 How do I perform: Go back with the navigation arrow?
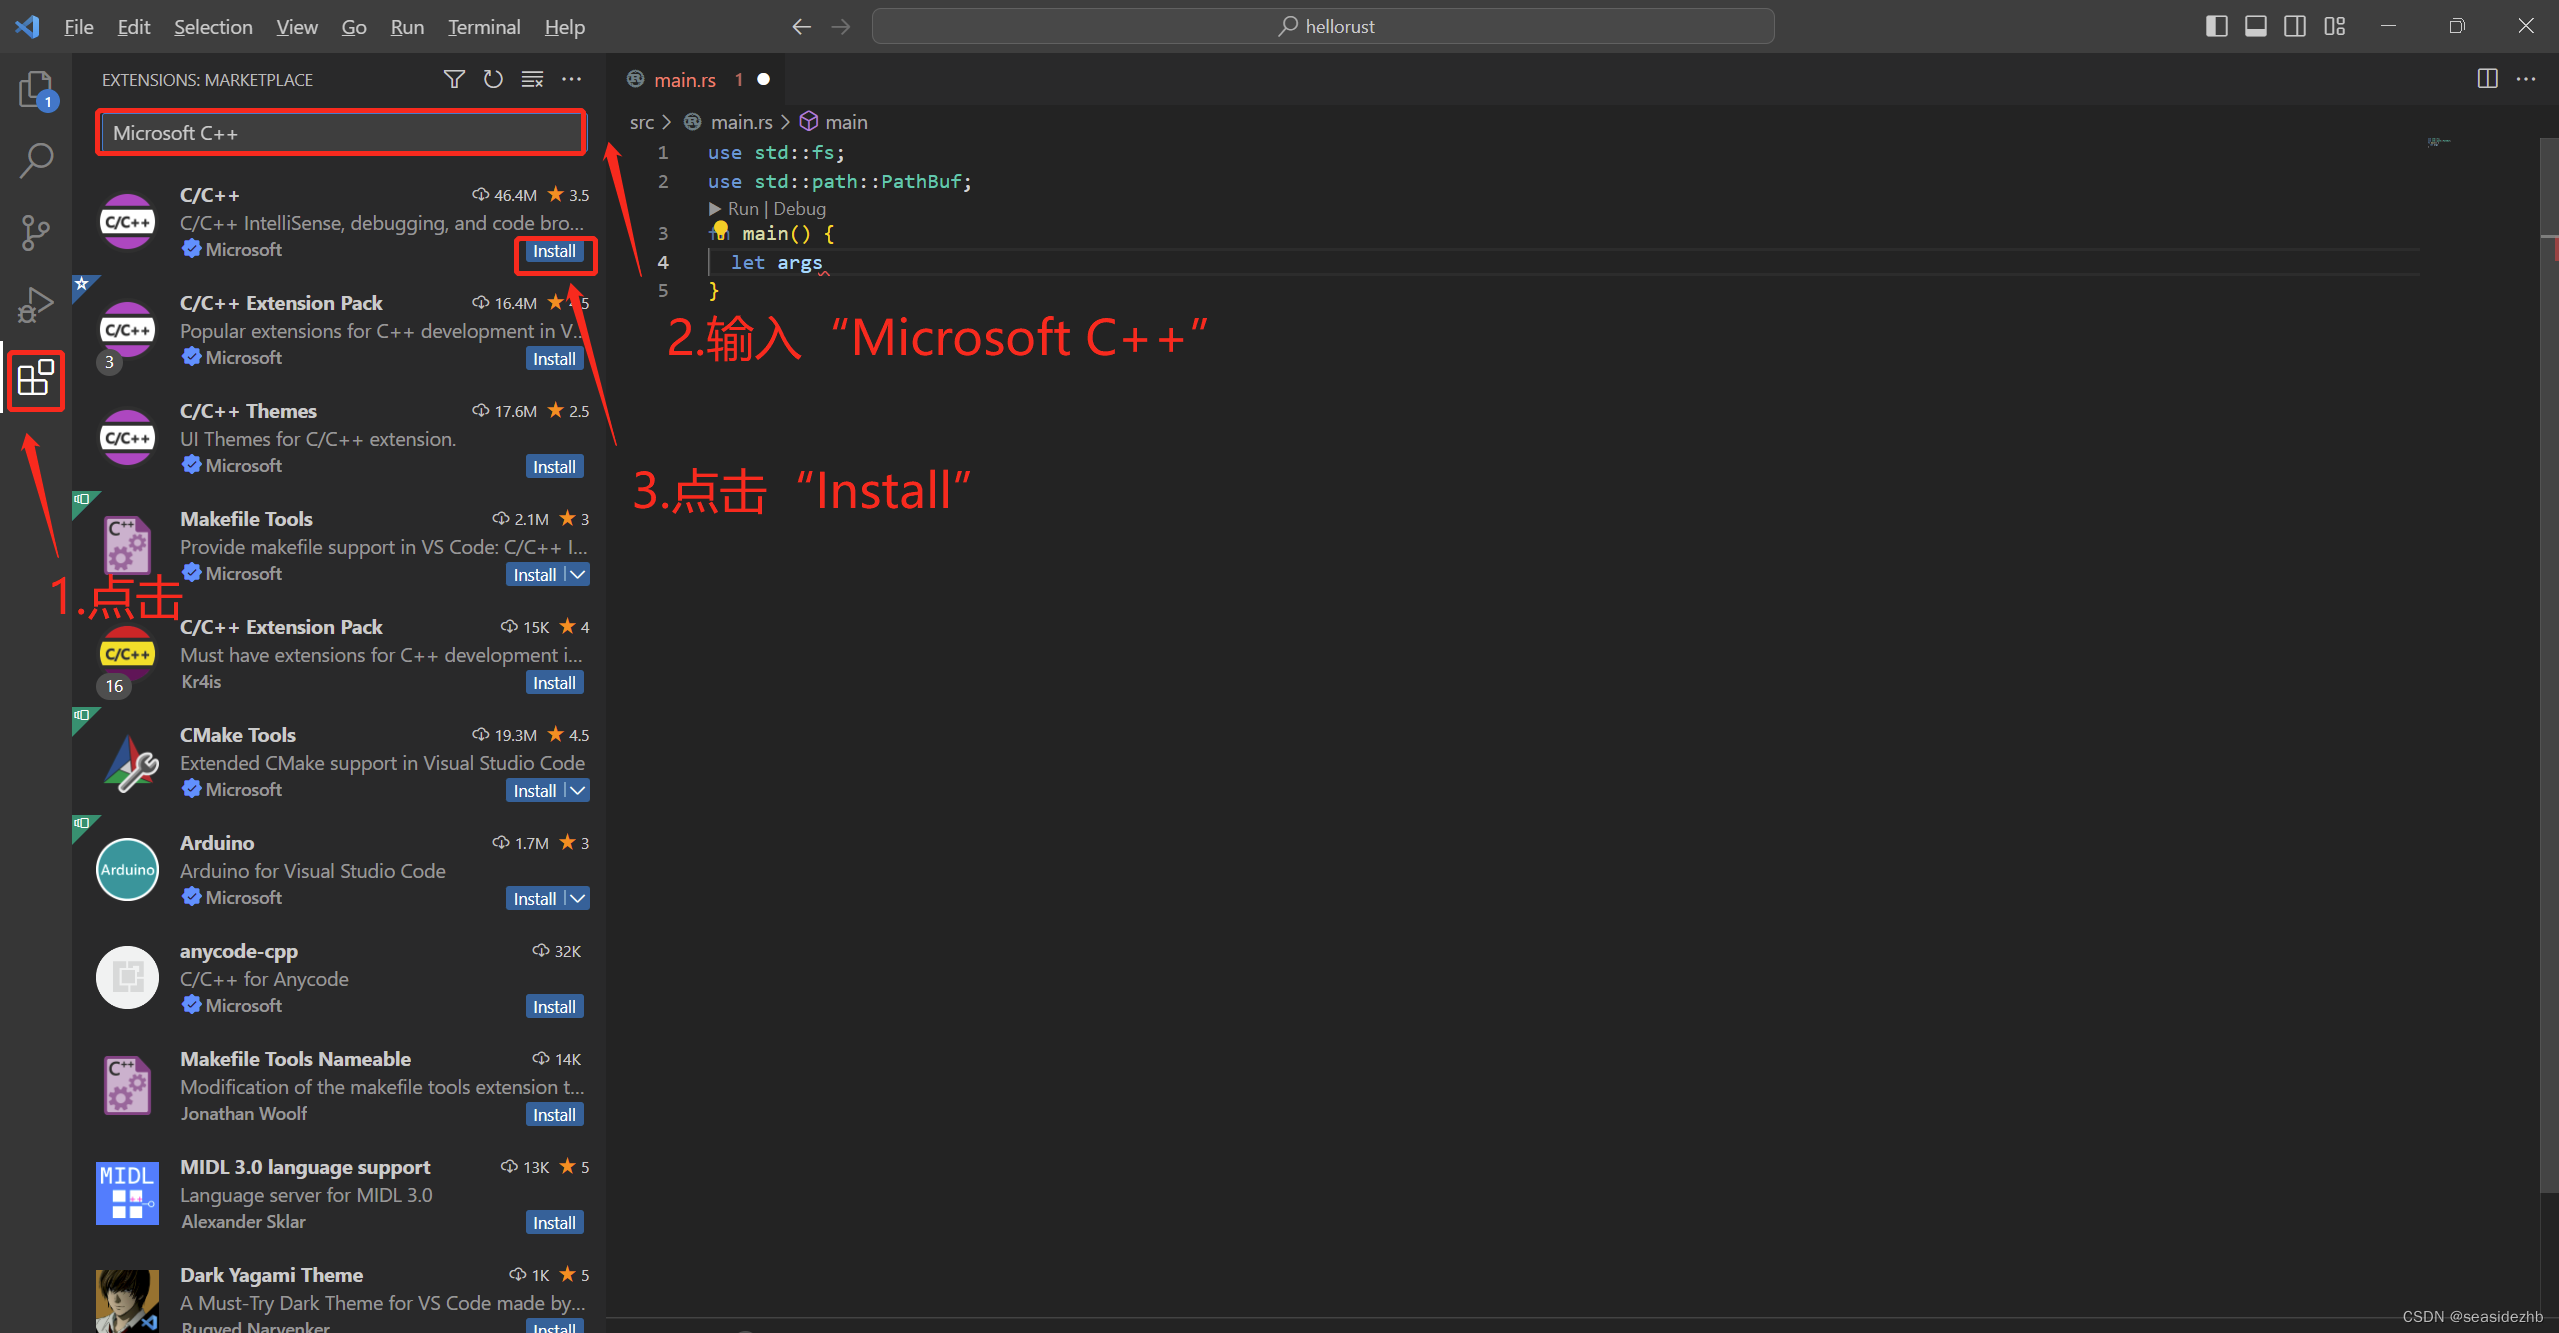tap(801, 26)
